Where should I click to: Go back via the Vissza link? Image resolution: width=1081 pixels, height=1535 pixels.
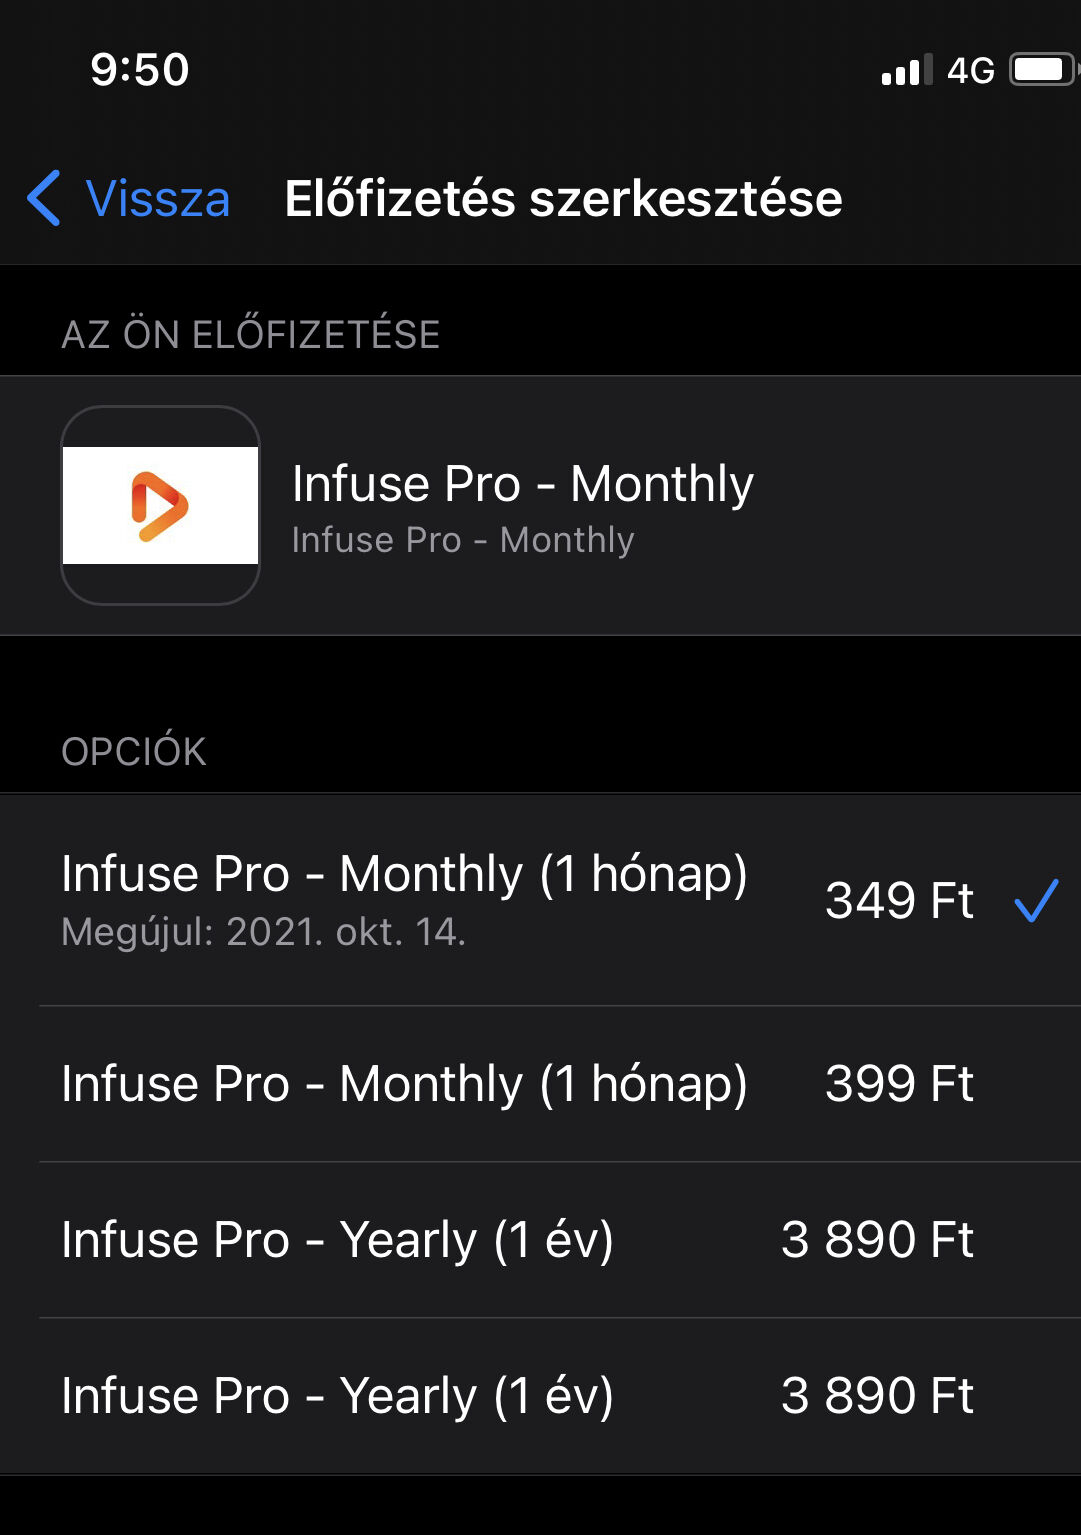point(158,198)
